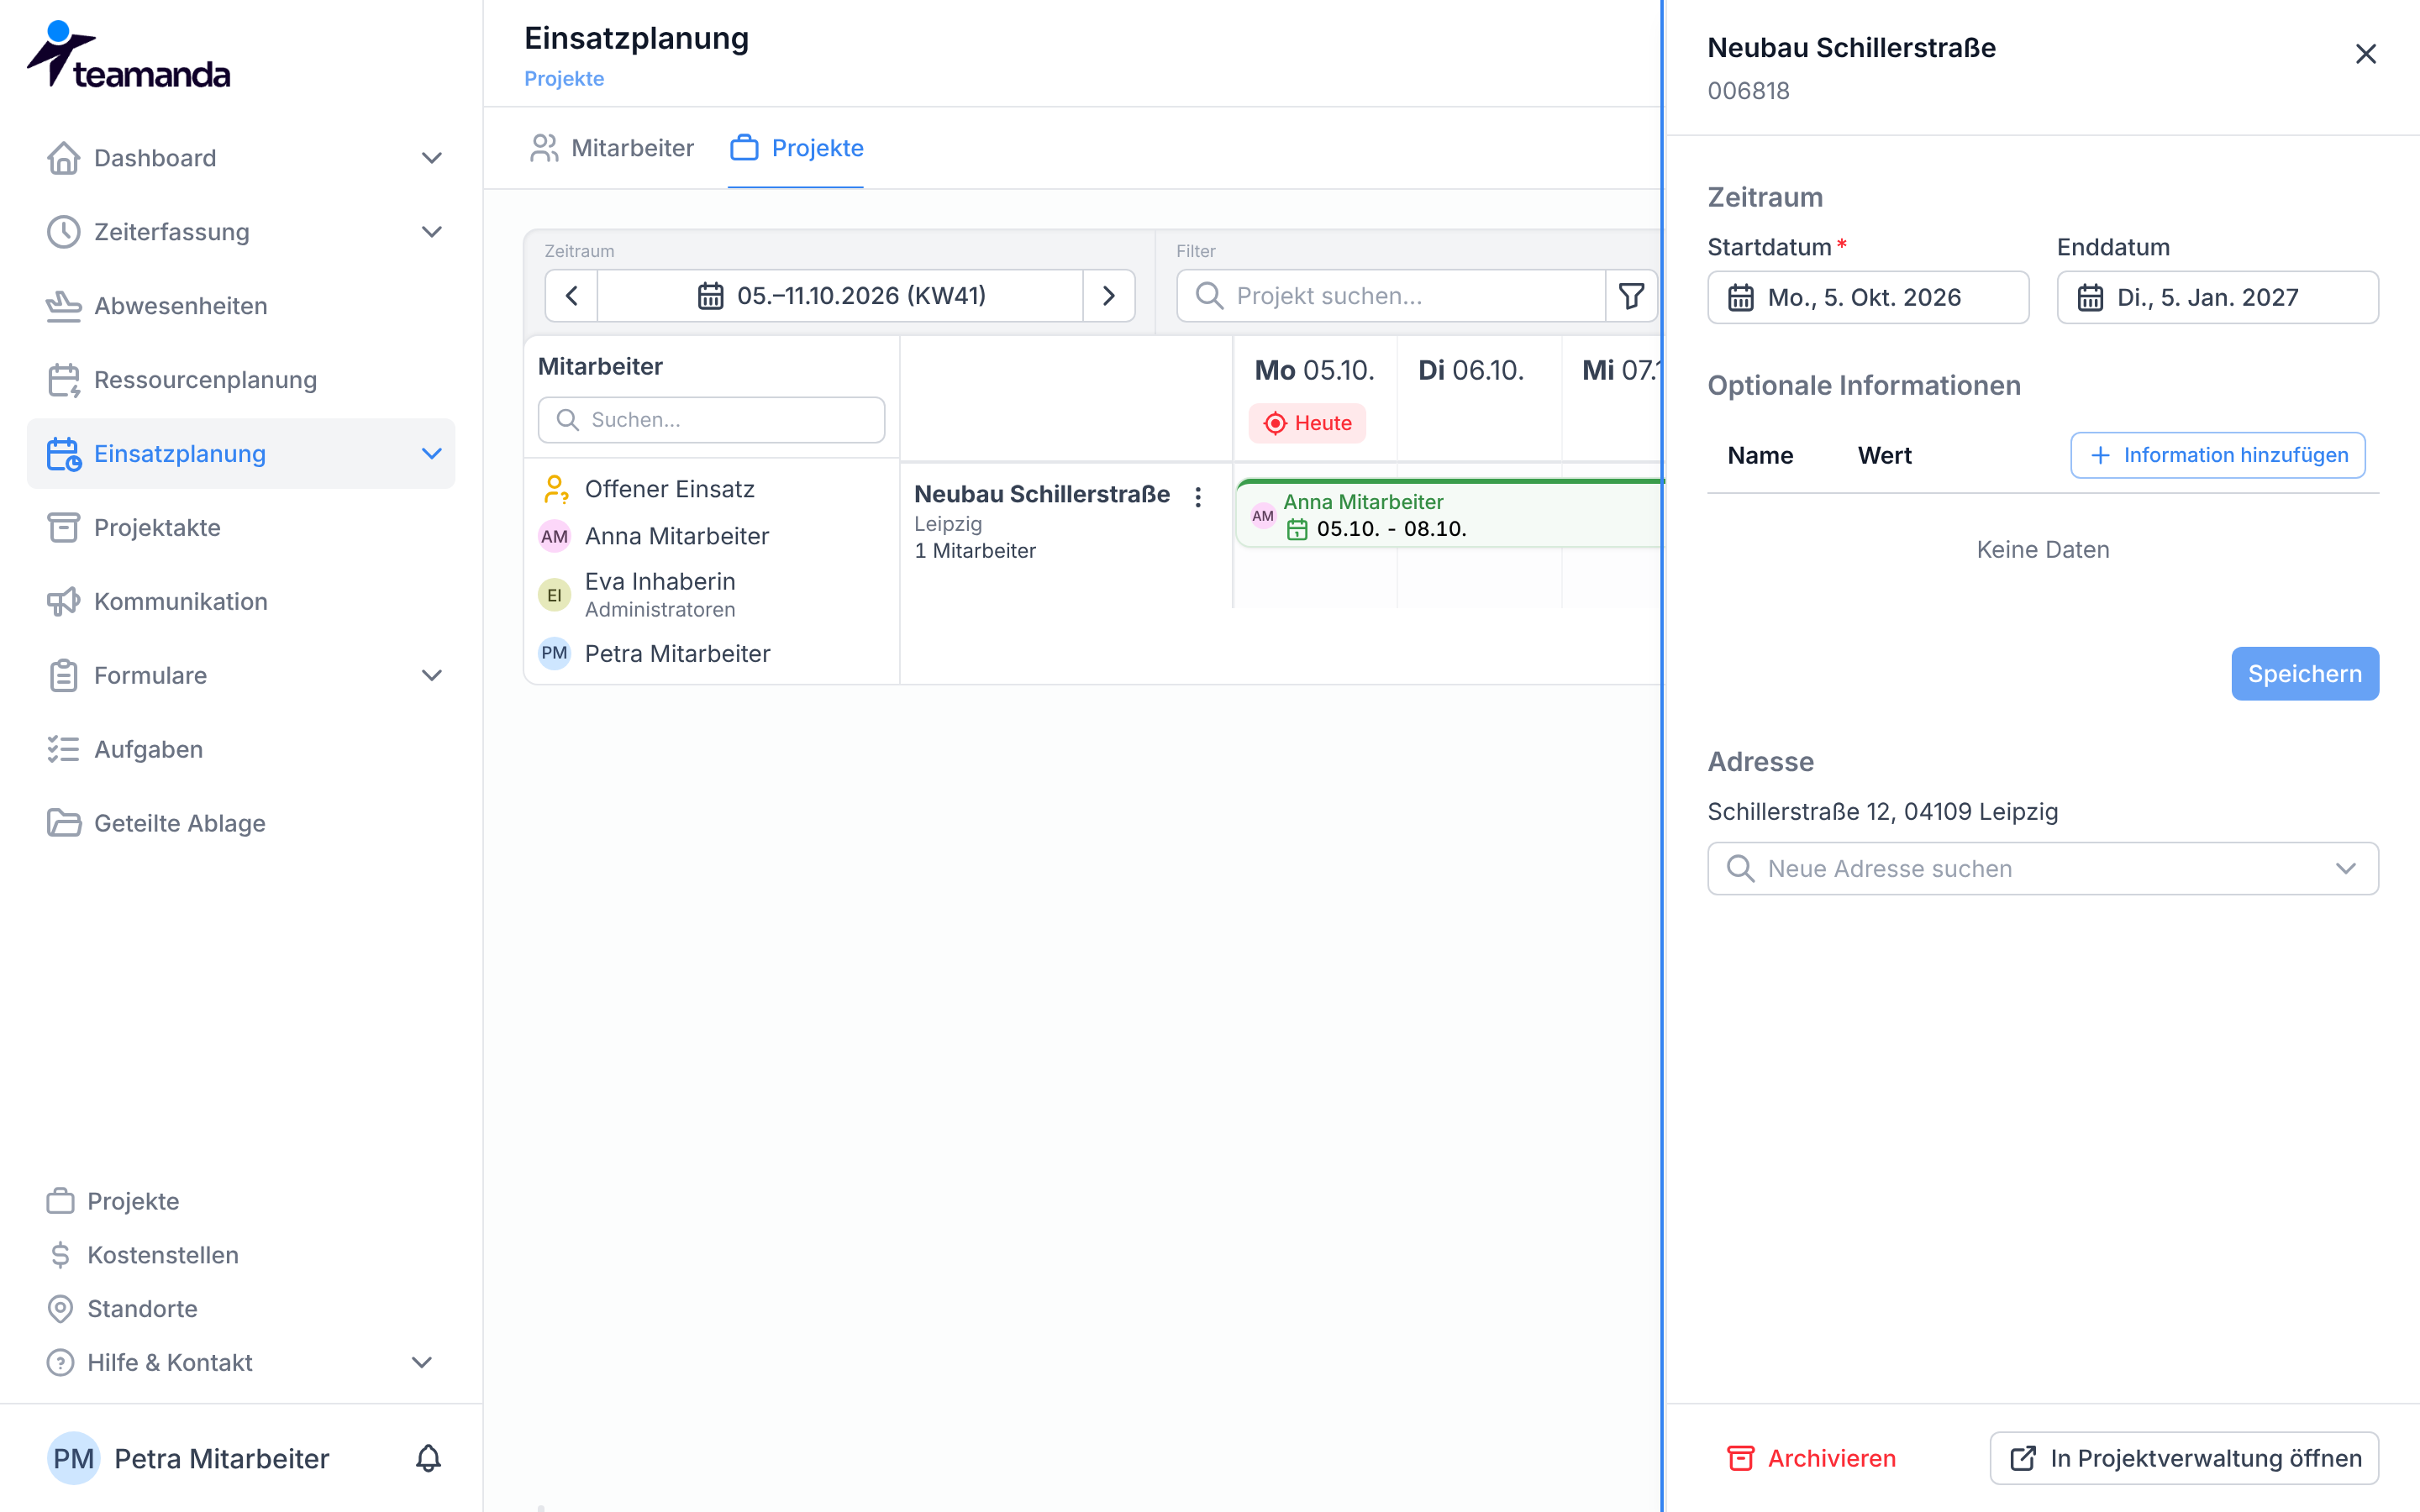This screenshot has width=2420, height=1512.
Task: Open Geteilte Ablage folder
Action: point(240,823)
